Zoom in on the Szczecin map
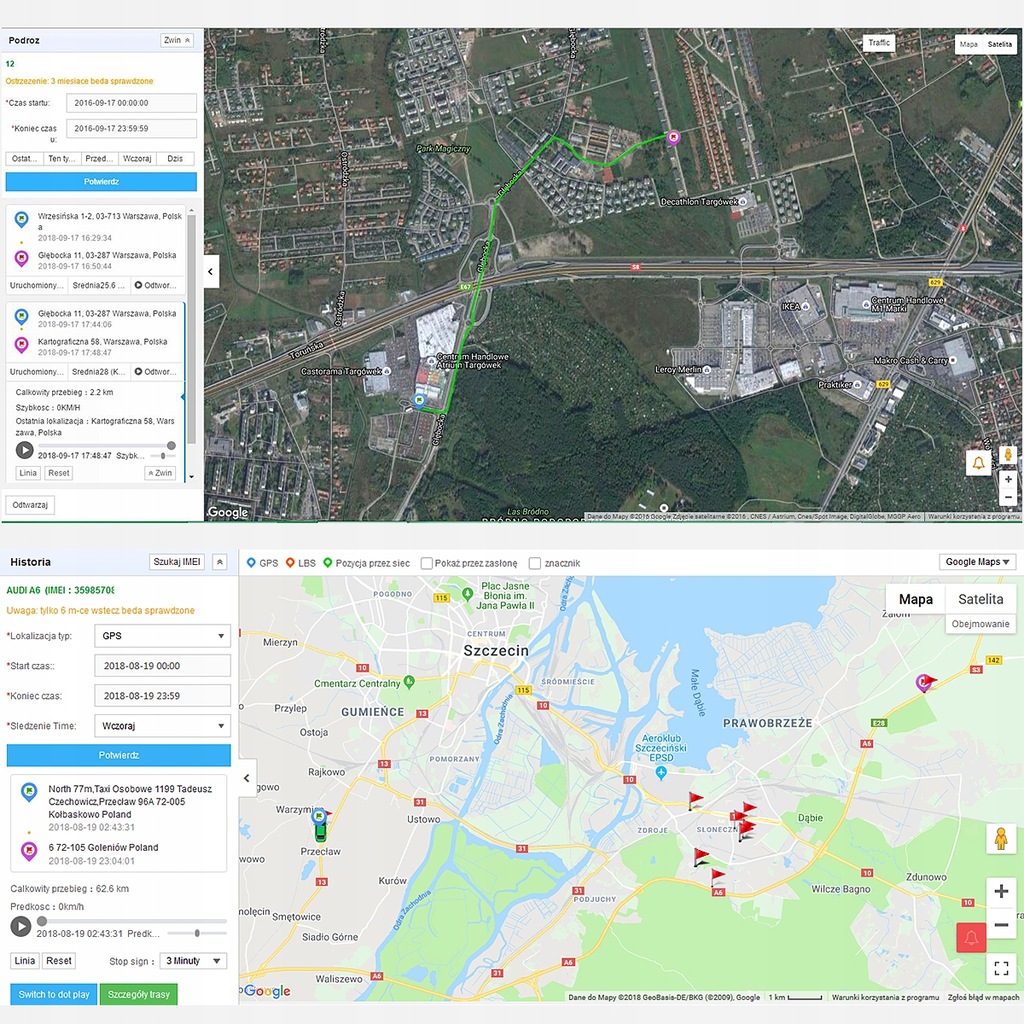The image size is (1024, 1024). pyautogui.click(x=1001, y=891)
